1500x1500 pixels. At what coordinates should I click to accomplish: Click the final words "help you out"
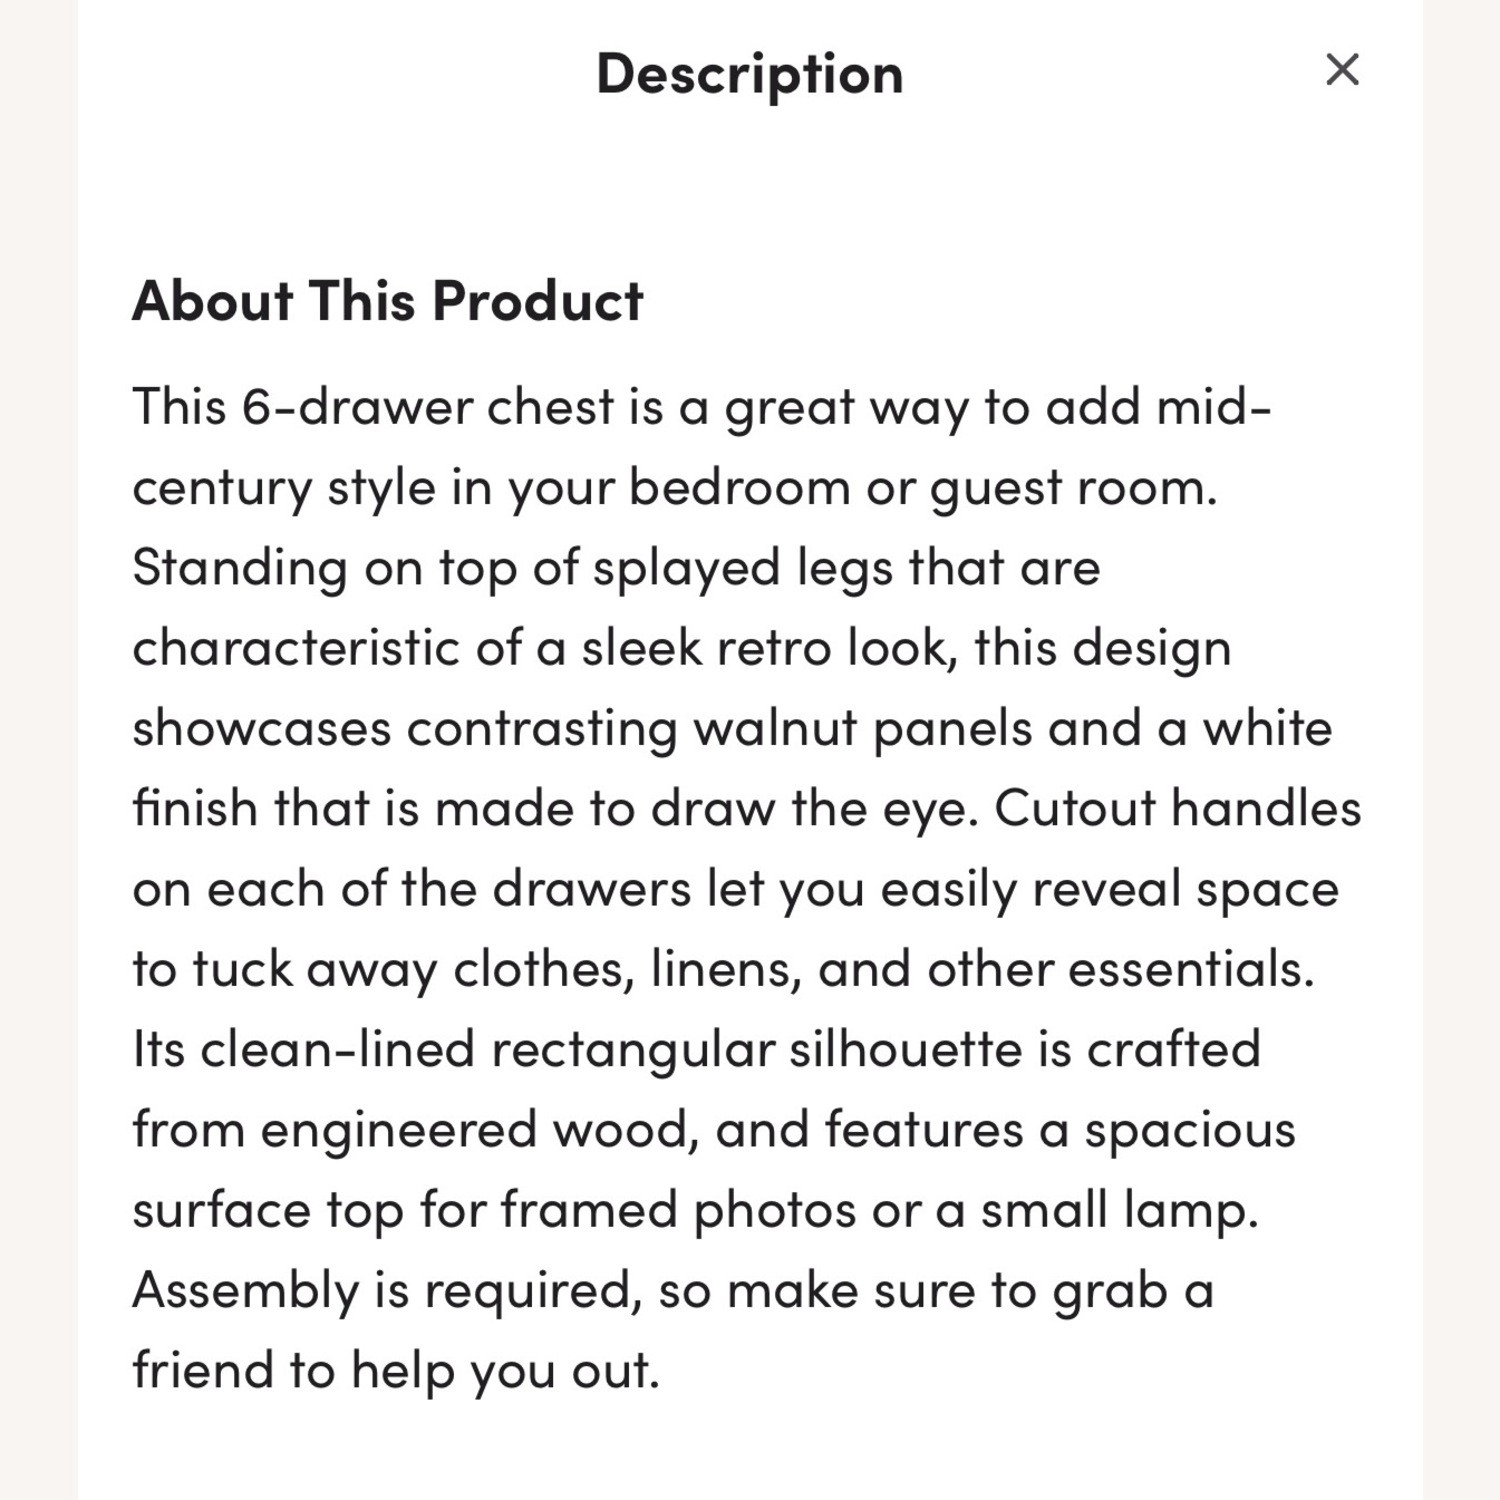coord(505,1370)
